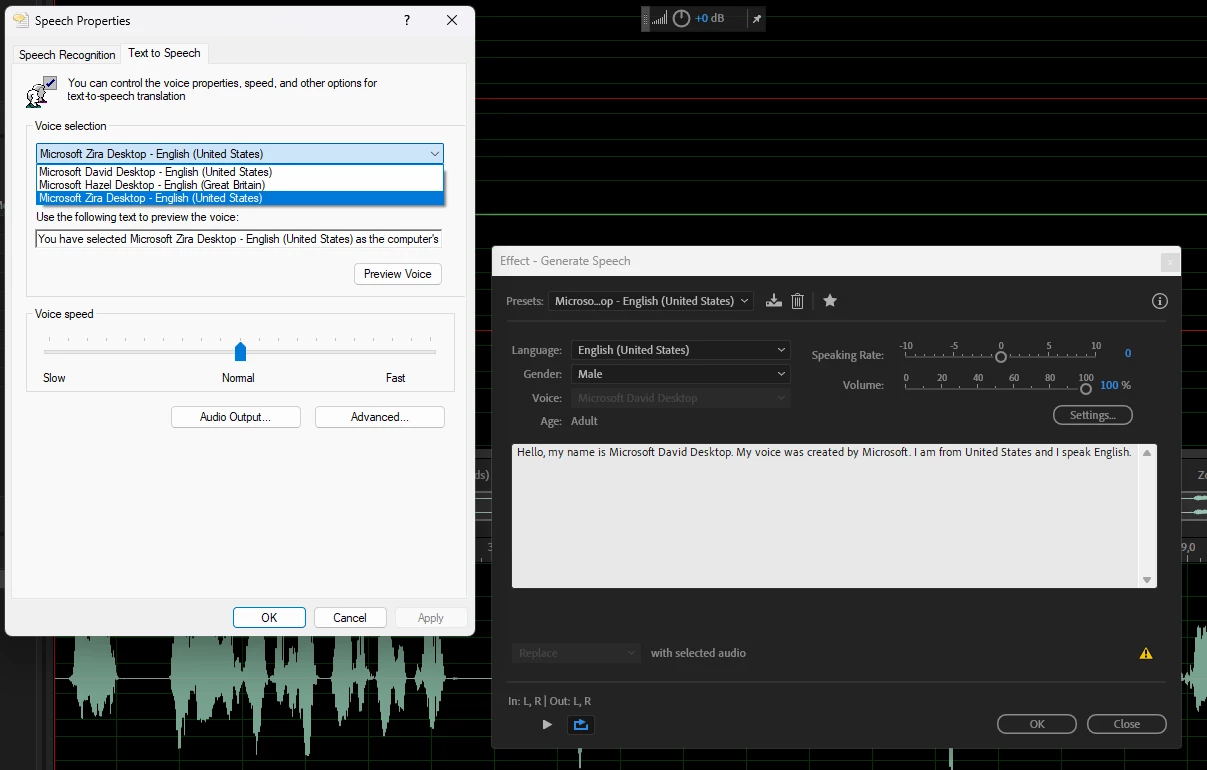Click the Volume slider handle at 100
This screenshot has height=770, width=1207.
click(x=1086, y=389)
